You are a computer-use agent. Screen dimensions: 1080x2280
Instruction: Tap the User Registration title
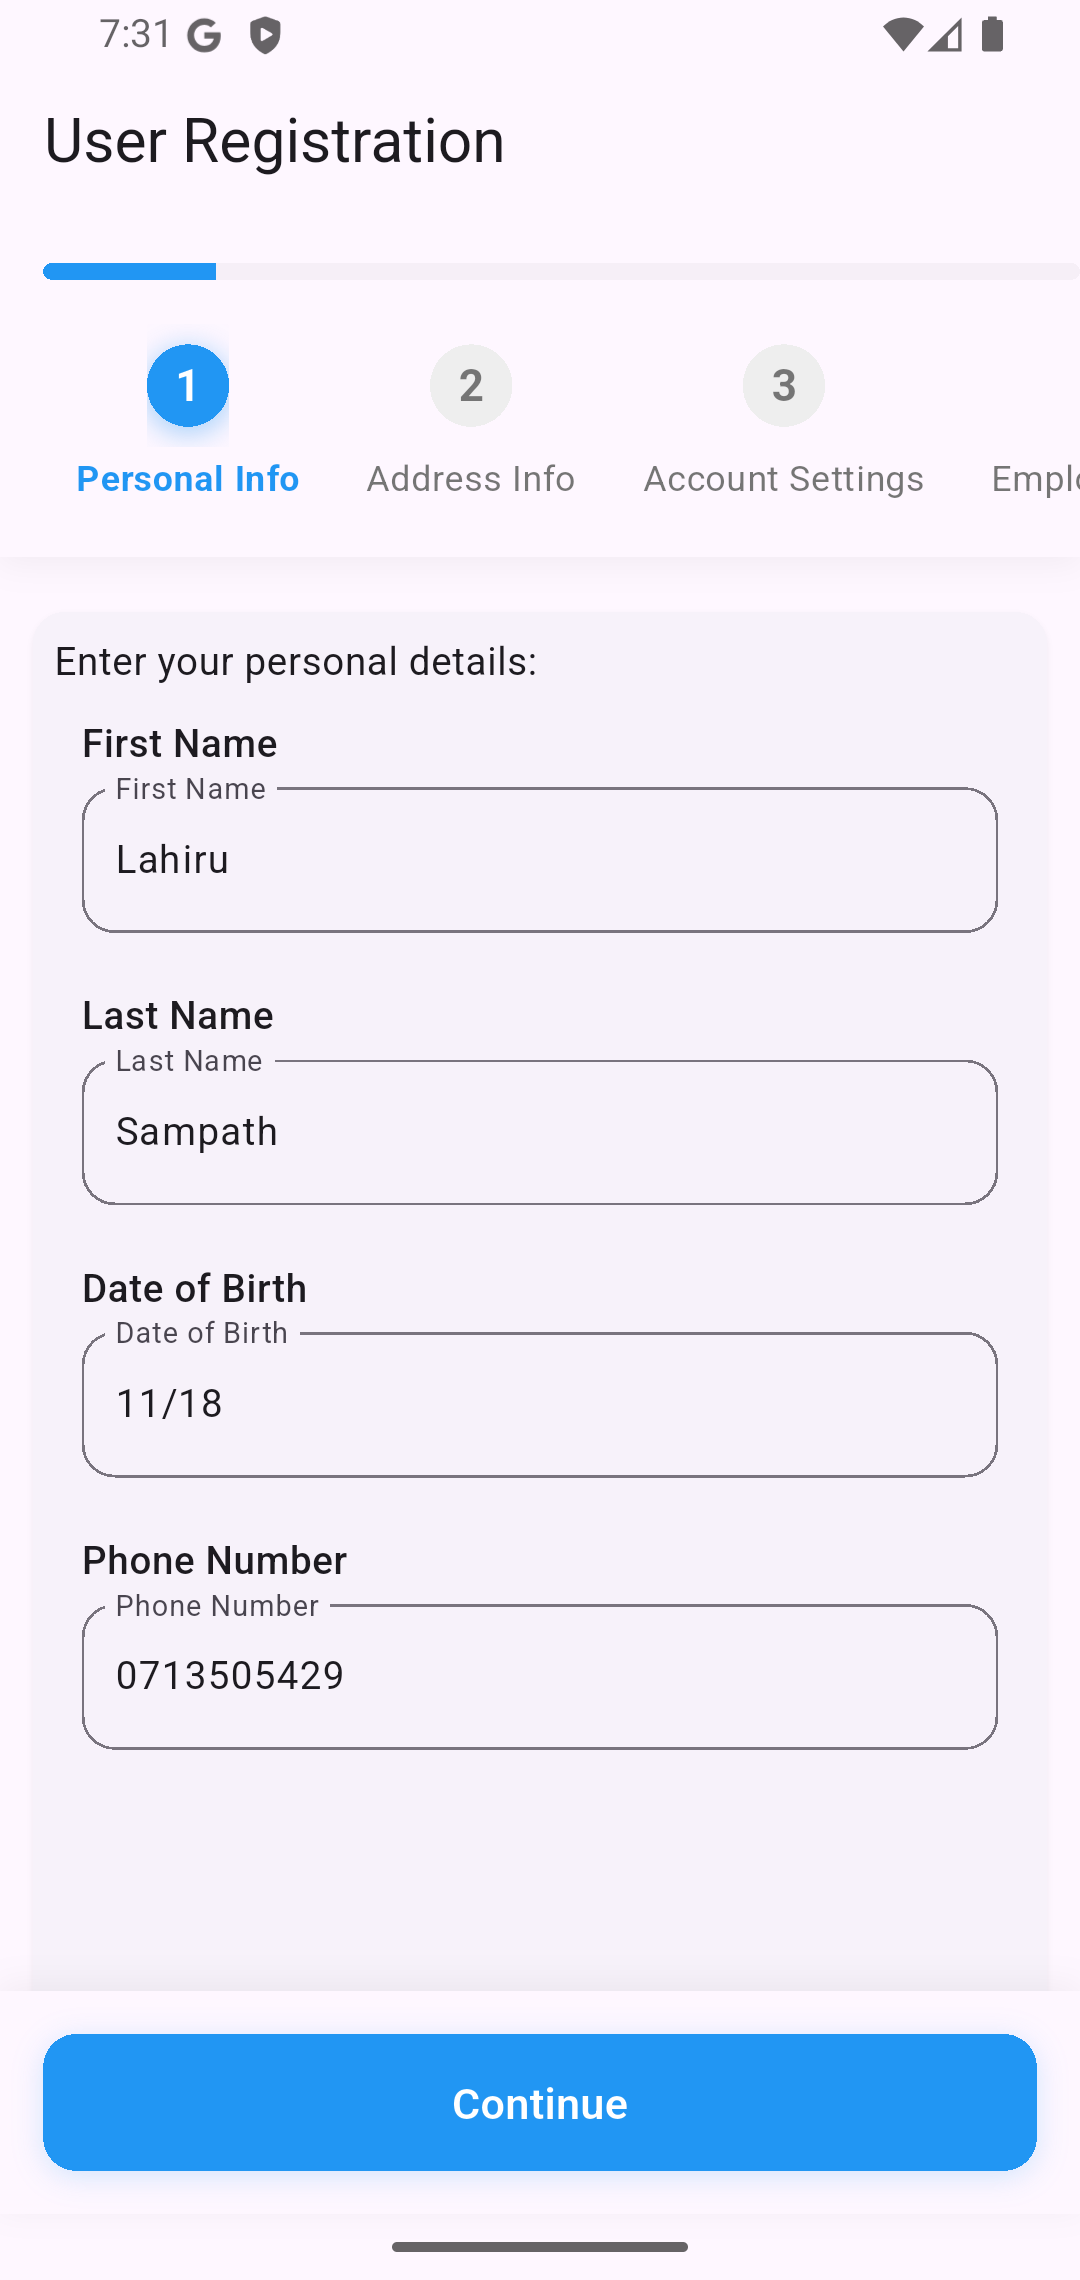click(275, 140)
